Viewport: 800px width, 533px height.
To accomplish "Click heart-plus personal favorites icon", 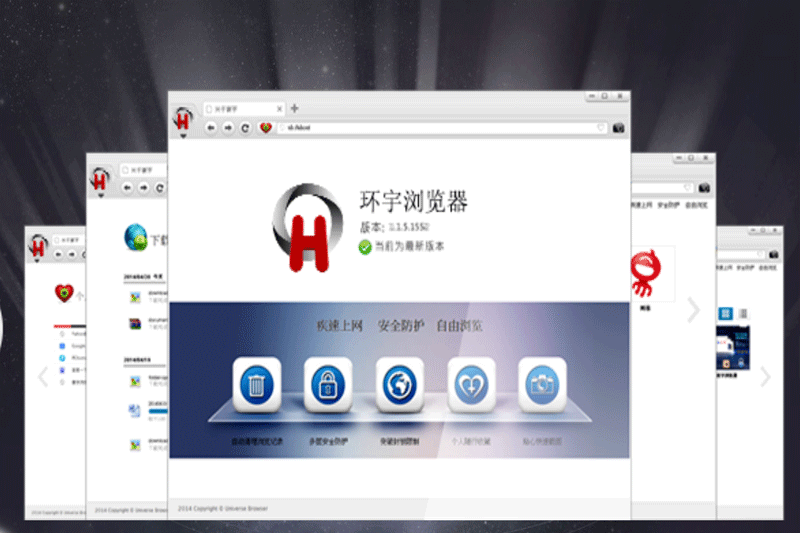I will (471, 385).
